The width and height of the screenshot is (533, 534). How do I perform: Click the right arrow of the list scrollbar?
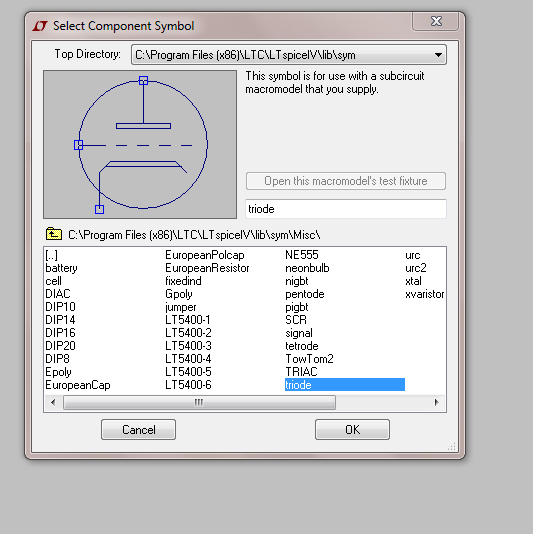[x=437, y=402]
